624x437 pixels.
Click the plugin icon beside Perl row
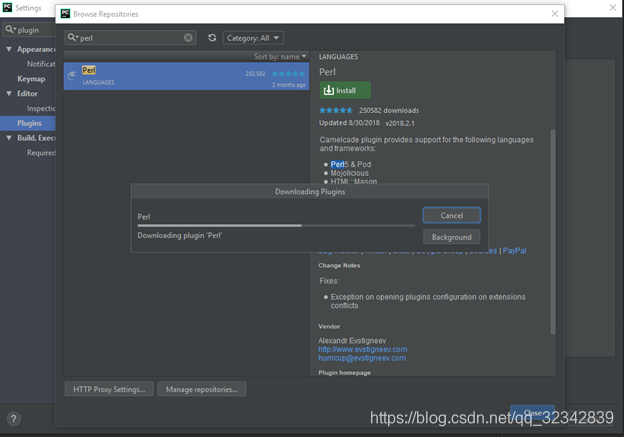72,76
